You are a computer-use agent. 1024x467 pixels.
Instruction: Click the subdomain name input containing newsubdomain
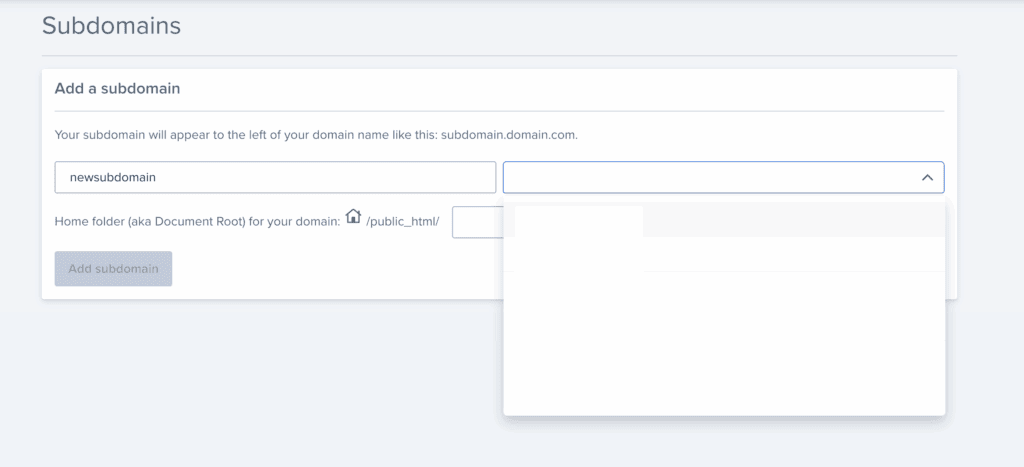[275, 177]
